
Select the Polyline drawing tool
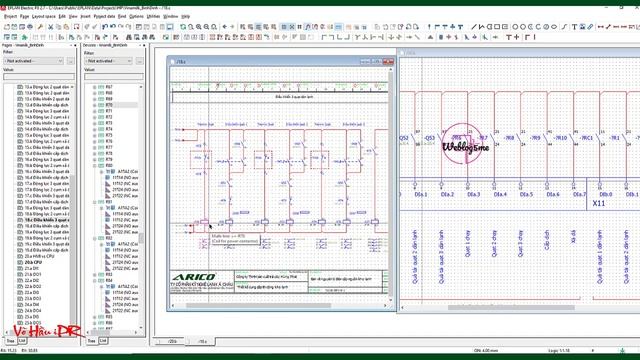(482, 27)
